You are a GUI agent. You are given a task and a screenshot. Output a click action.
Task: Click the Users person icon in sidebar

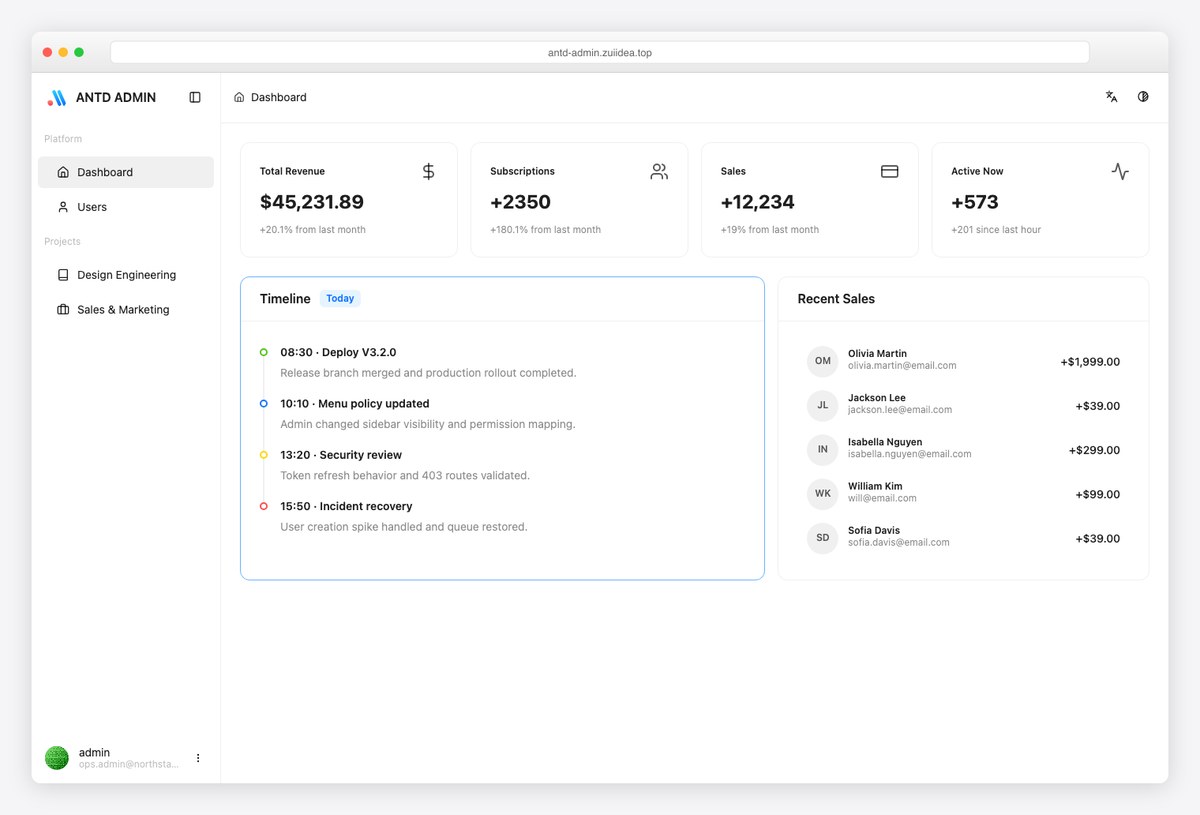(x=63, y=207)
